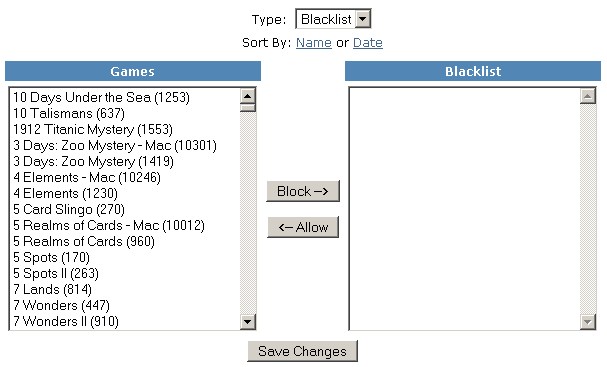
Task: Click the Games list scrollbar thumb
Action: click(x=247, y=107)
